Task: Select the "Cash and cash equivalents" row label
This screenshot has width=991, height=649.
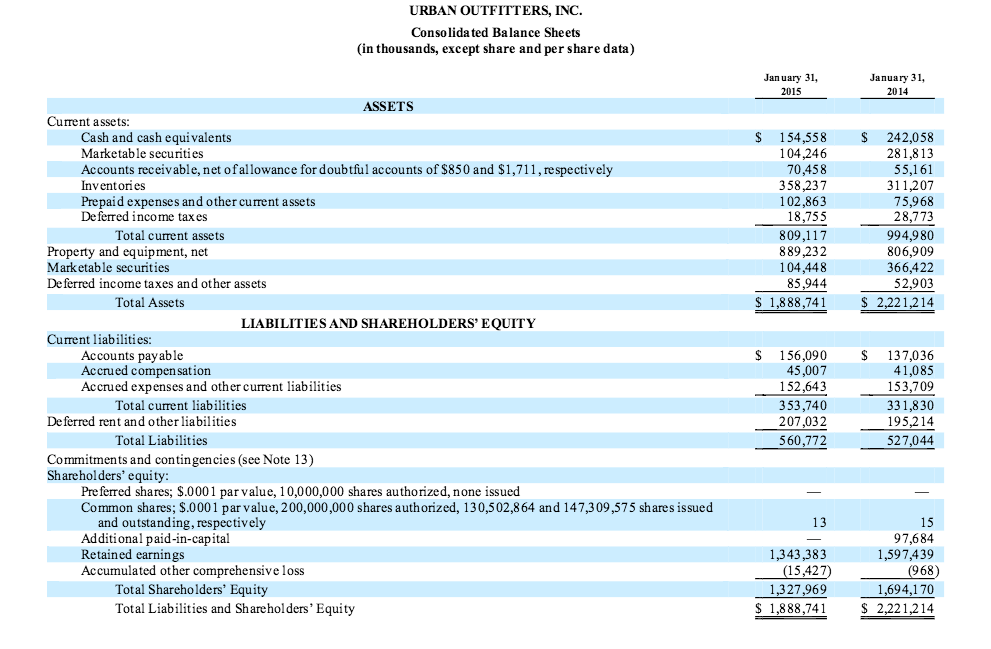Action: (156, 137)
